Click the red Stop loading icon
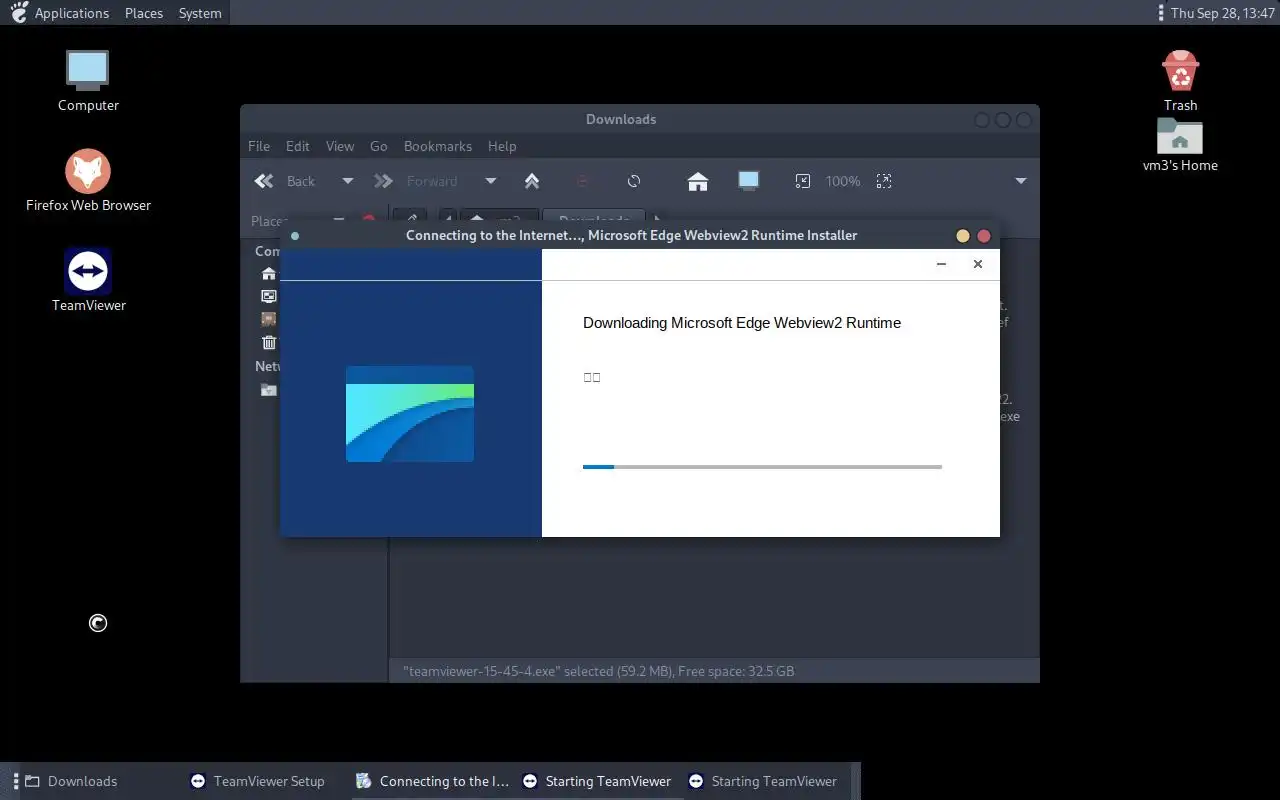Screen dimensions: 1280x800 tap(583, 181)
